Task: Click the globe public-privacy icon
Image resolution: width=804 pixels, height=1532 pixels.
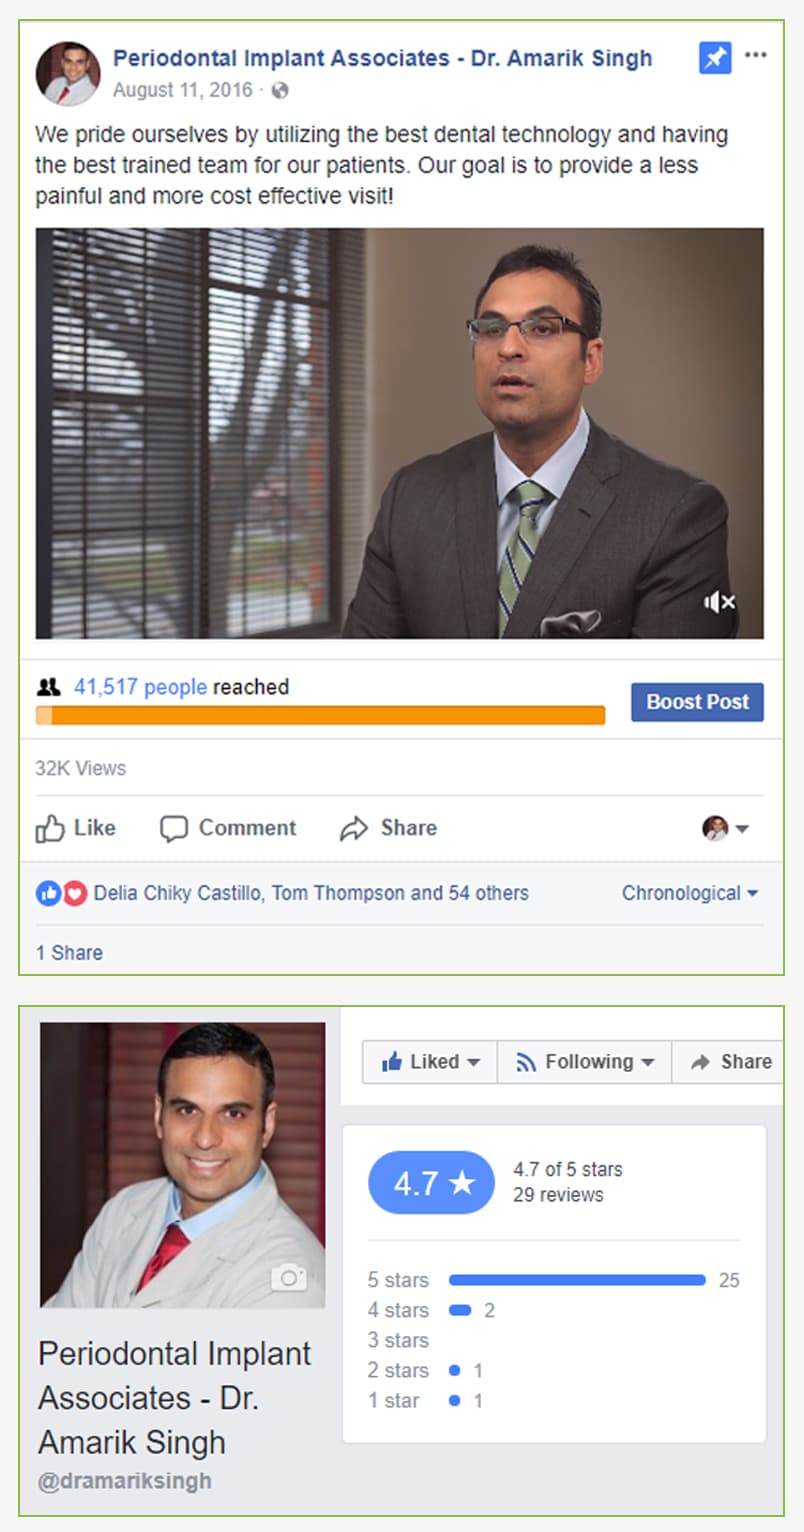Action: point(280,91)
